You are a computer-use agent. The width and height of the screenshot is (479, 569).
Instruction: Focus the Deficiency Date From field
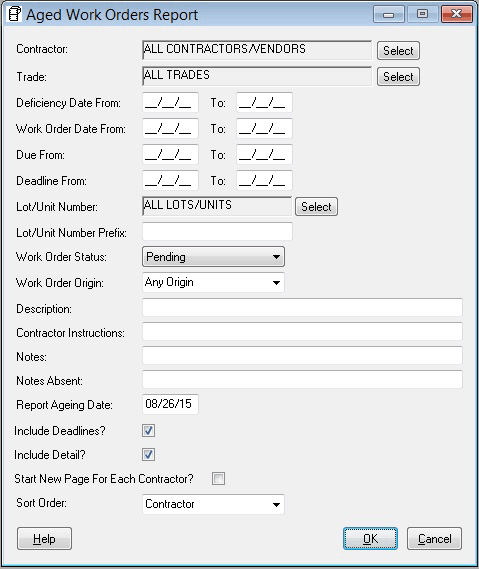point(170,102)
